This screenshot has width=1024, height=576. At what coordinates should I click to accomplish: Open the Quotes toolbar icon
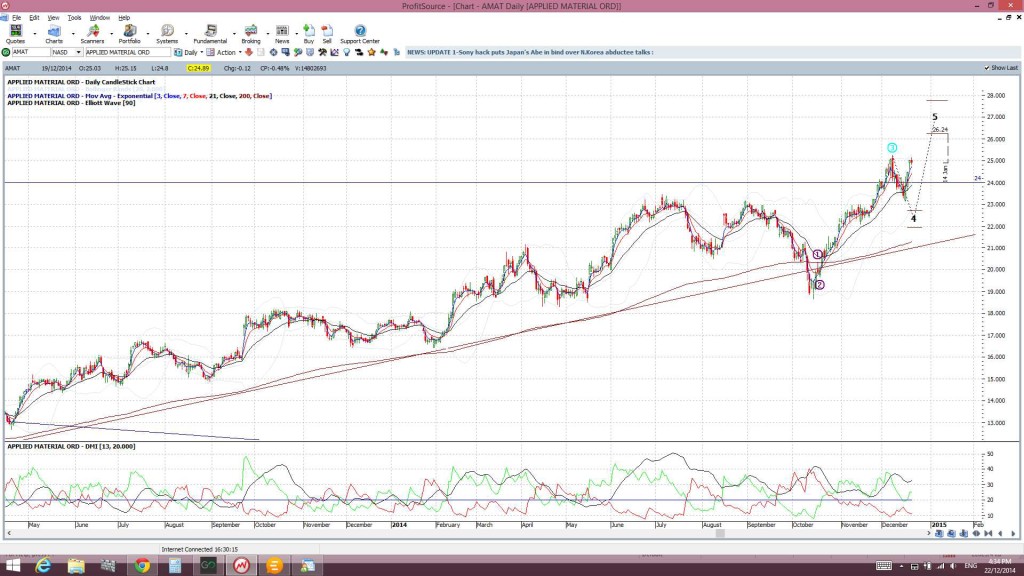click(x=15, y=31)
